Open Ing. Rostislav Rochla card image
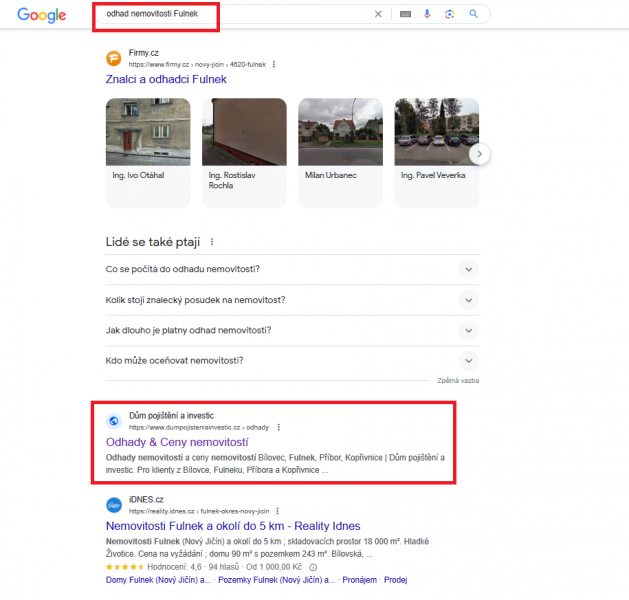The width and height of the screenshot is (629, 600). [244, 132]
